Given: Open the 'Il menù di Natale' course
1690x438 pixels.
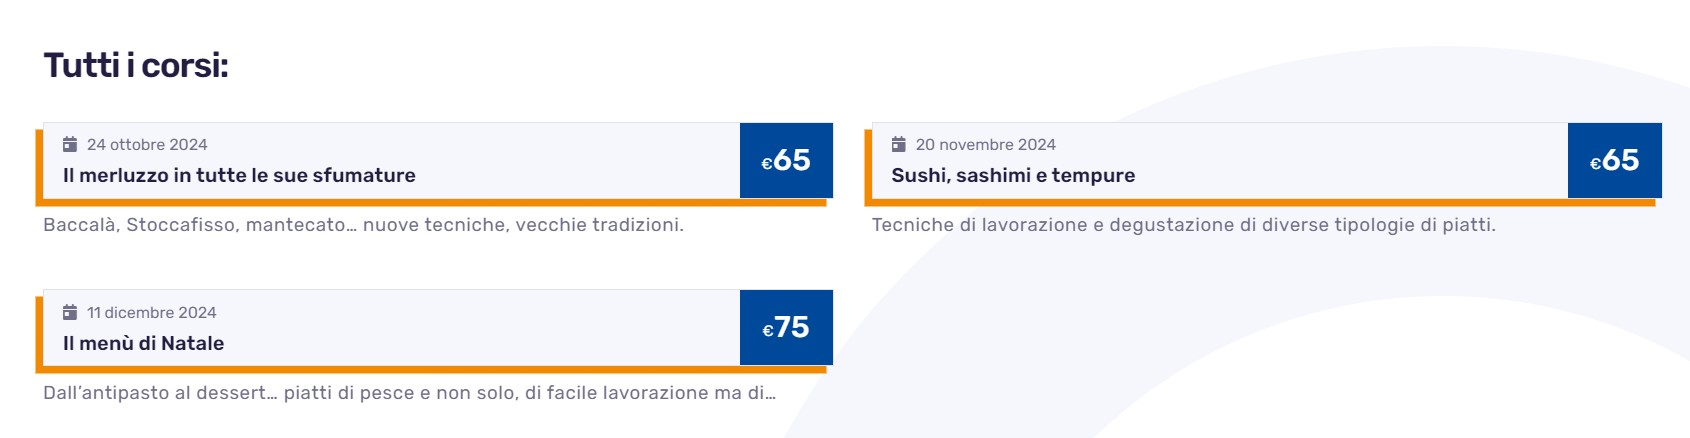Looking at the screenshot, I should point(143,343).
